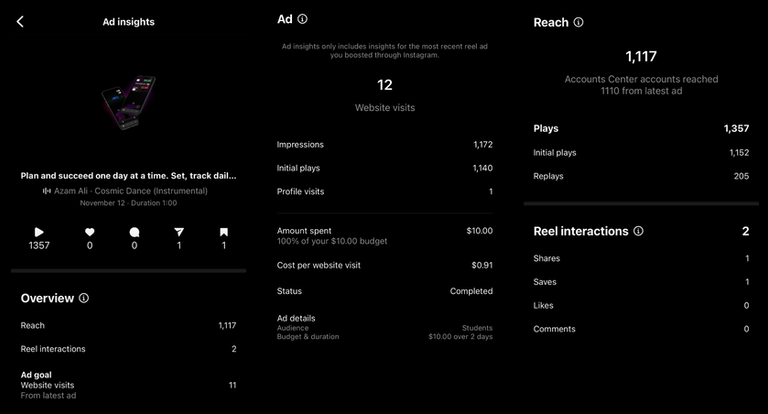Click the Ad goal Website visits row
Screen dimensions: 768x414
128,385
